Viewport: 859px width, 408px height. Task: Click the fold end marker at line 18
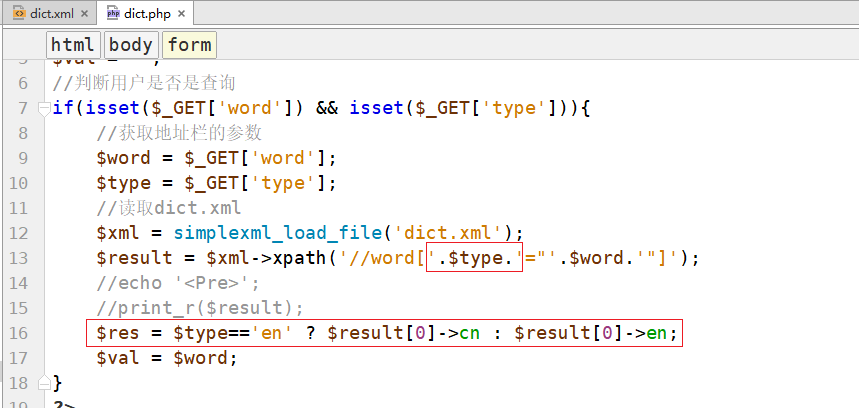click(x=42, y=383)
